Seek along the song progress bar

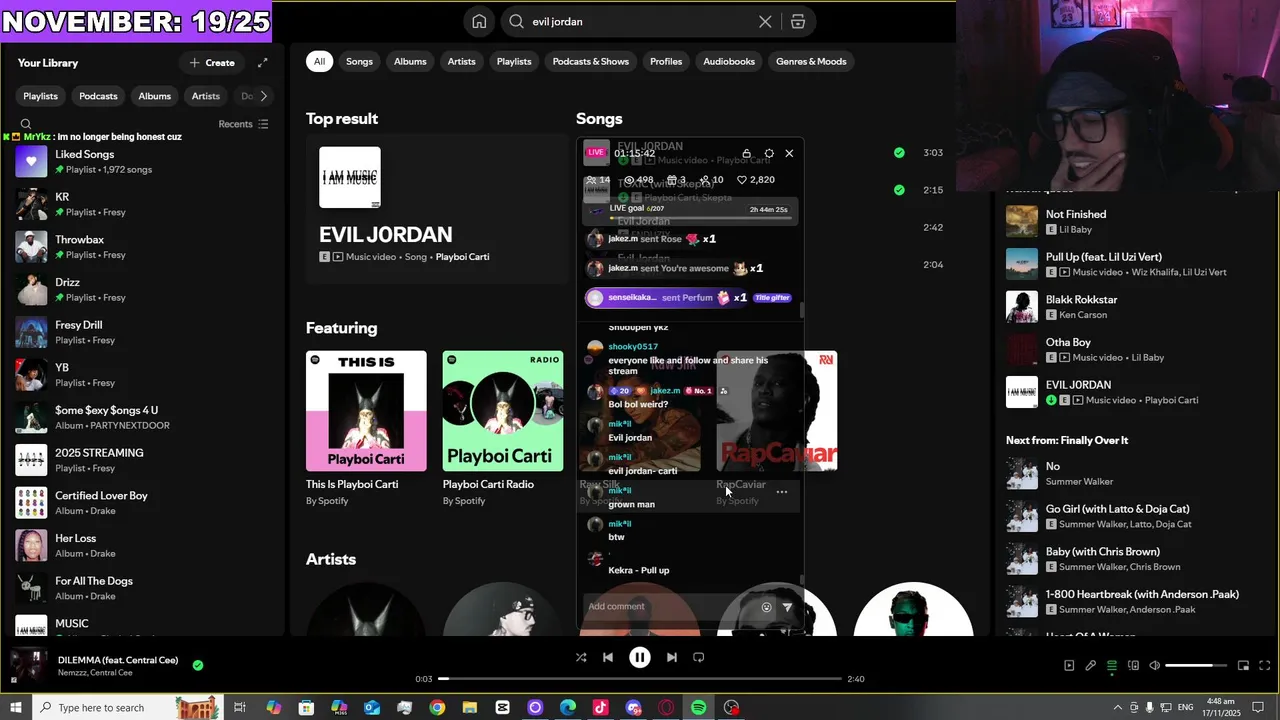(640, 679)
